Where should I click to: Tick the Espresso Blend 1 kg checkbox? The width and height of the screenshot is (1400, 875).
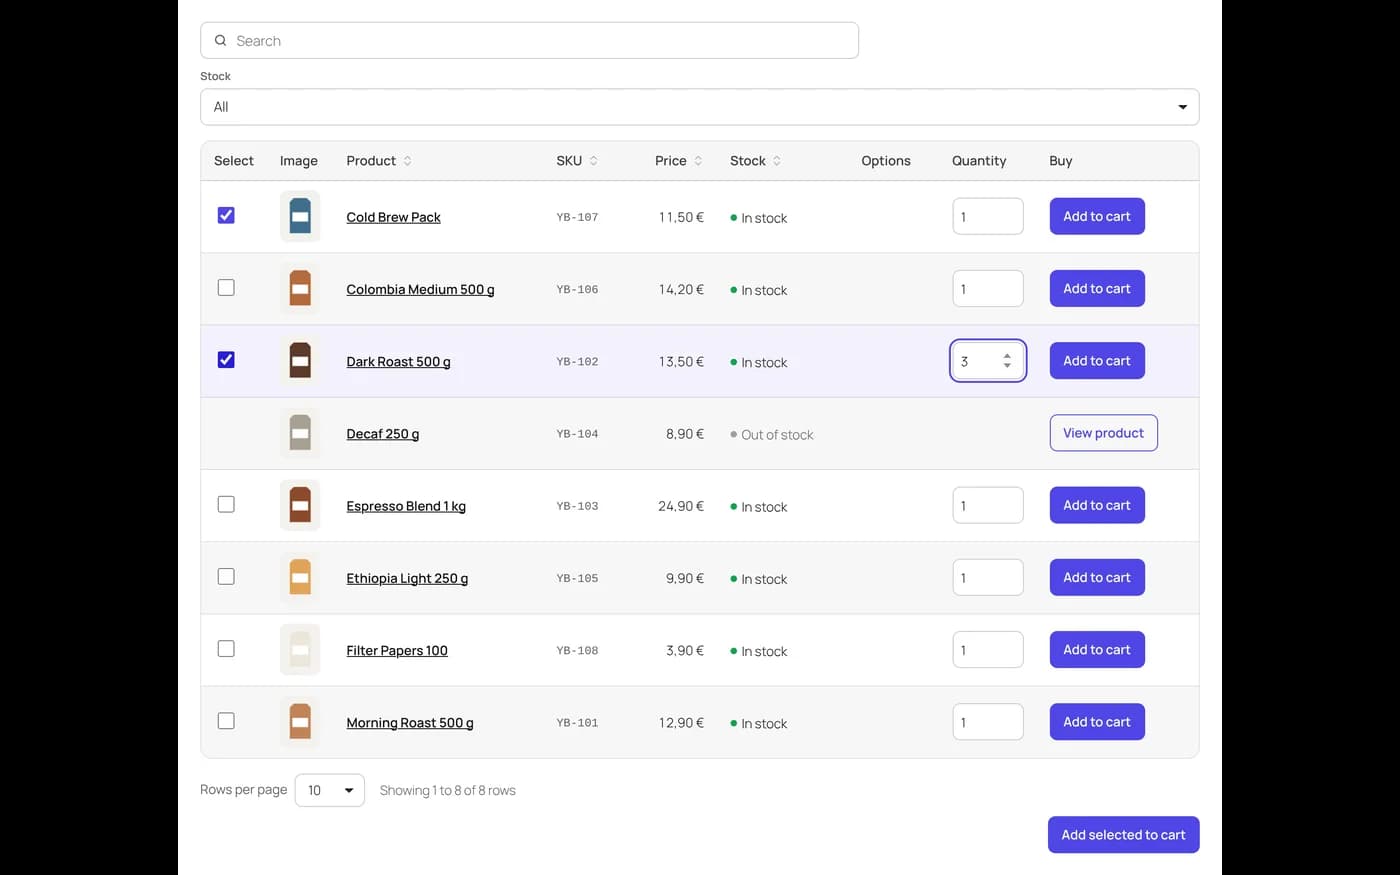click(226, 504)
